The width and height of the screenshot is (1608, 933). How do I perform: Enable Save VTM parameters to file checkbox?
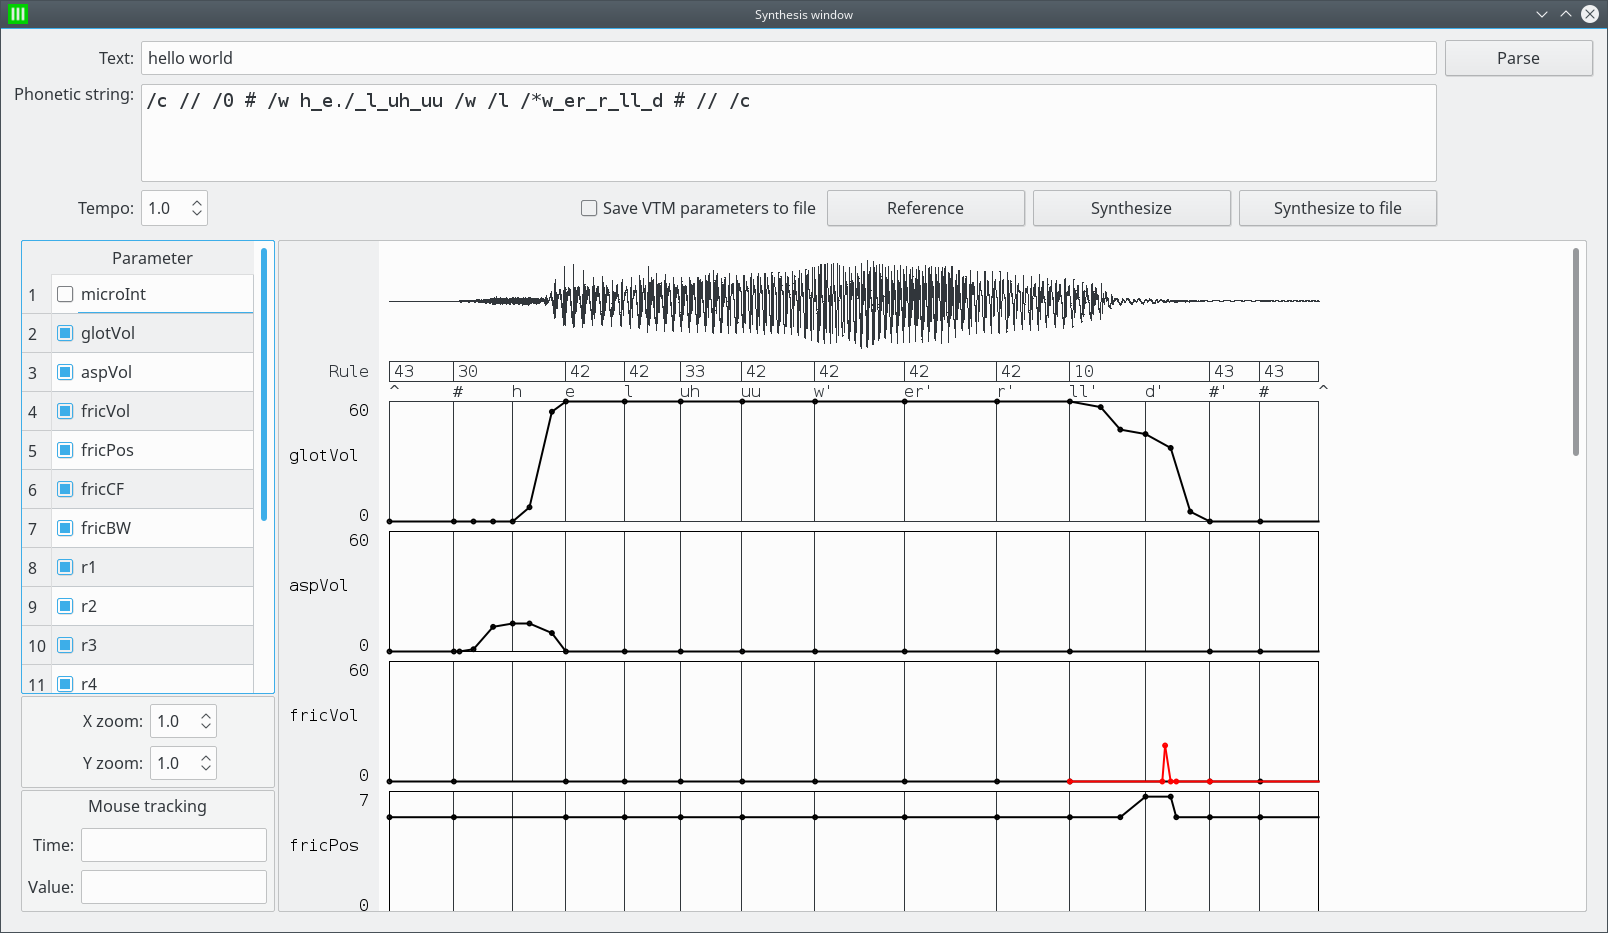click(590, 208)
